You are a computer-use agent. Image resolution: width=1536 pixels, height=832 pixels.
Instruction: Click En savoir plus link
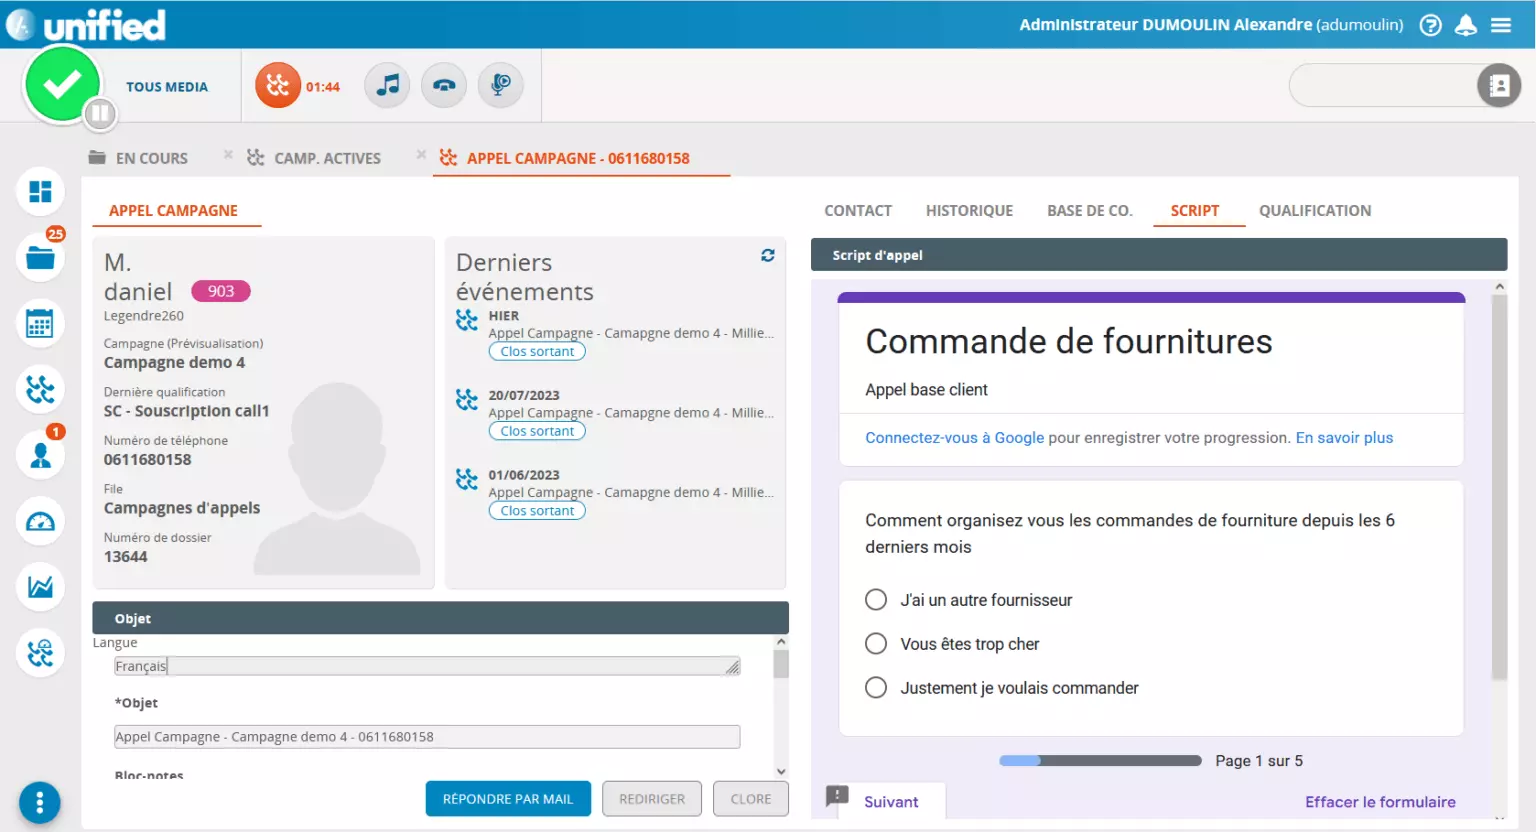coord(1344,438)
